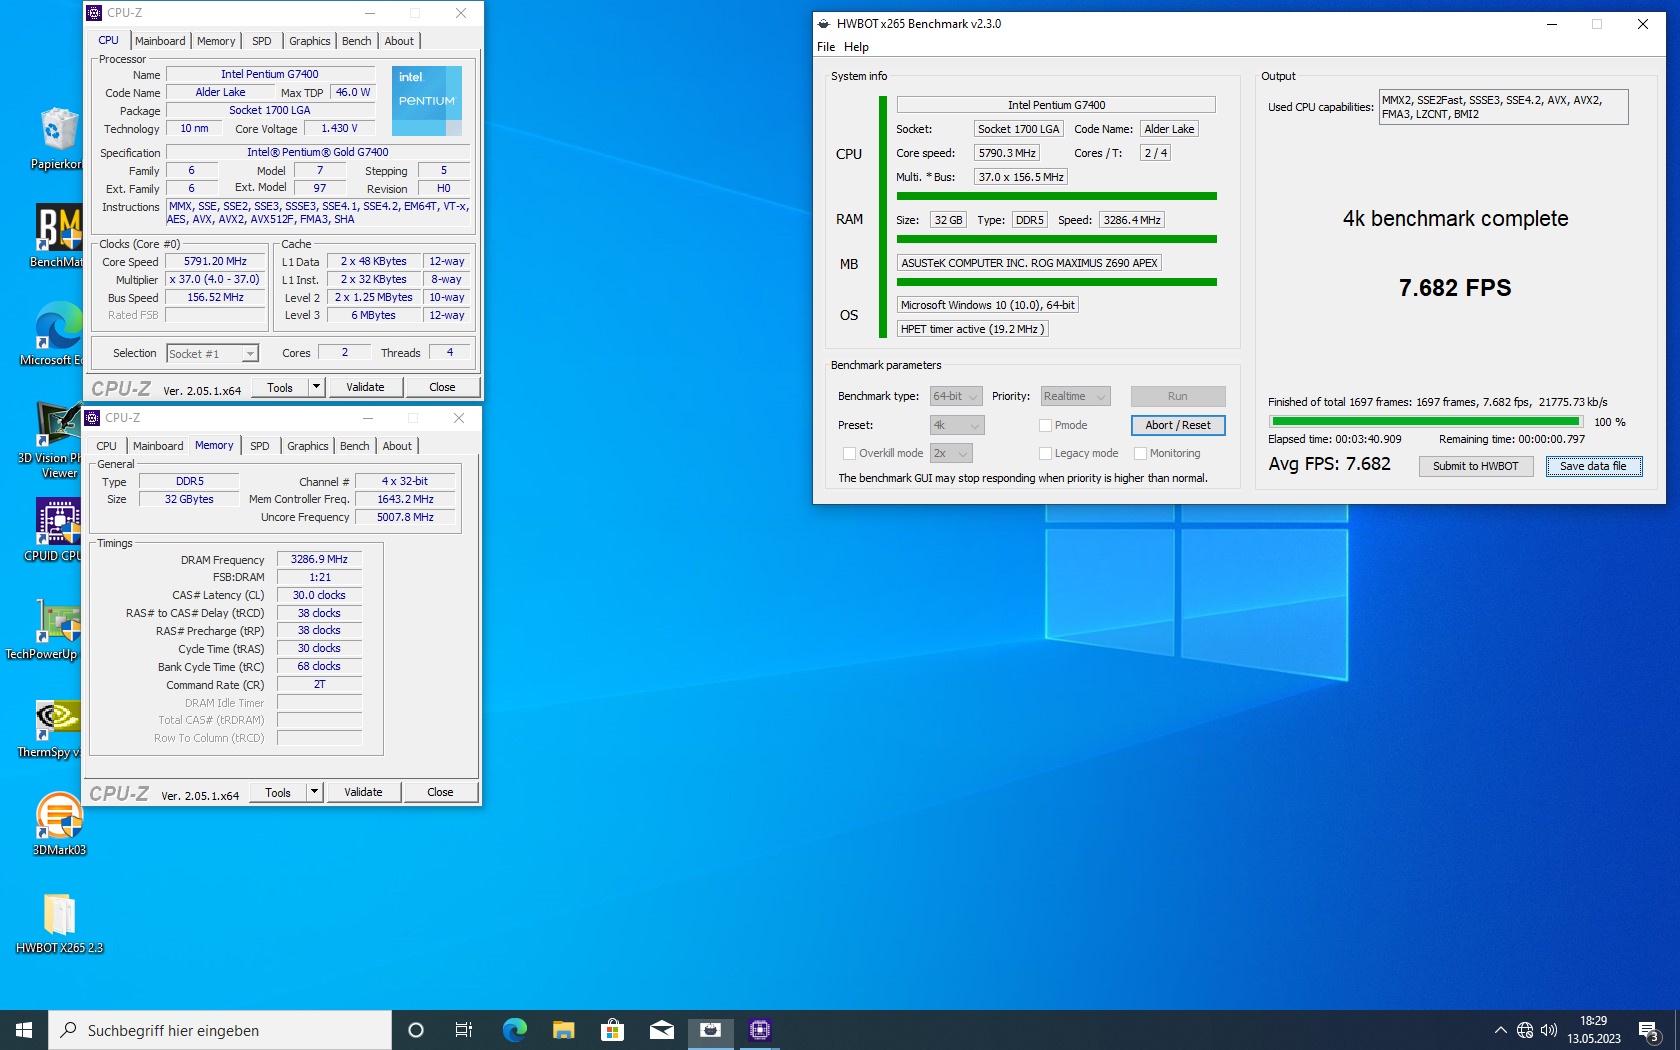Open the Priority Realtime dropdown

tap(1075, 397)
